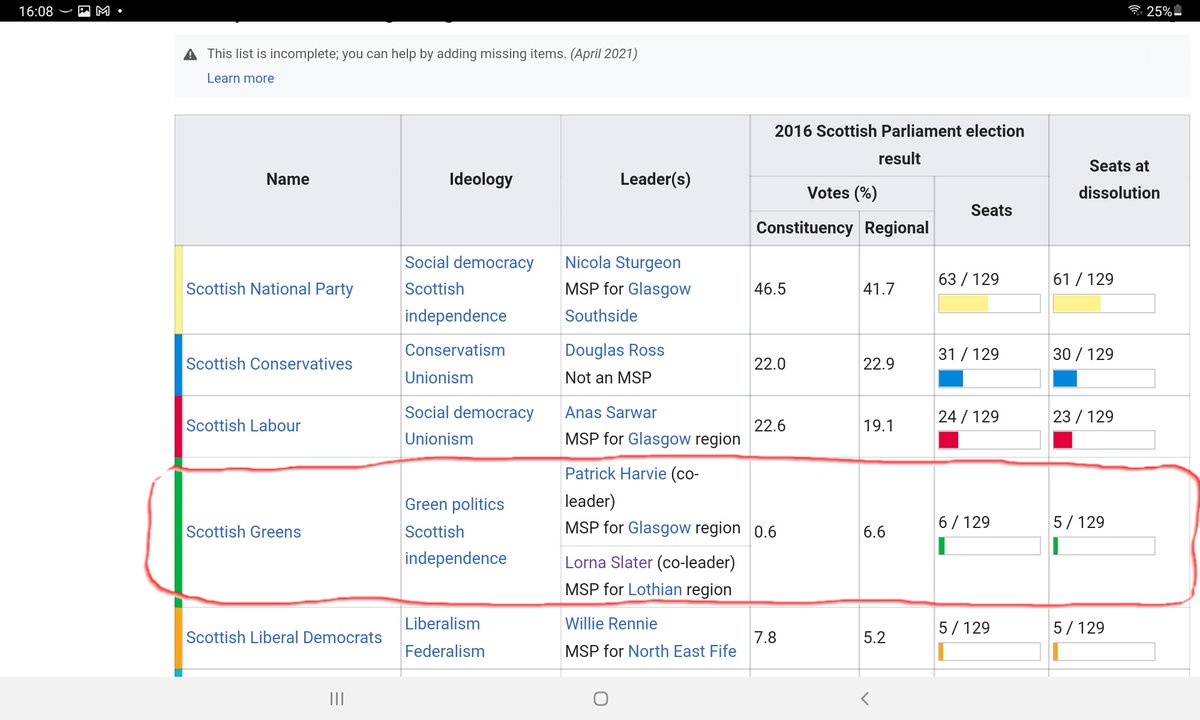The image size is (1200, 720).
Task: Open the North East Fife link
Action: [682, 651]
